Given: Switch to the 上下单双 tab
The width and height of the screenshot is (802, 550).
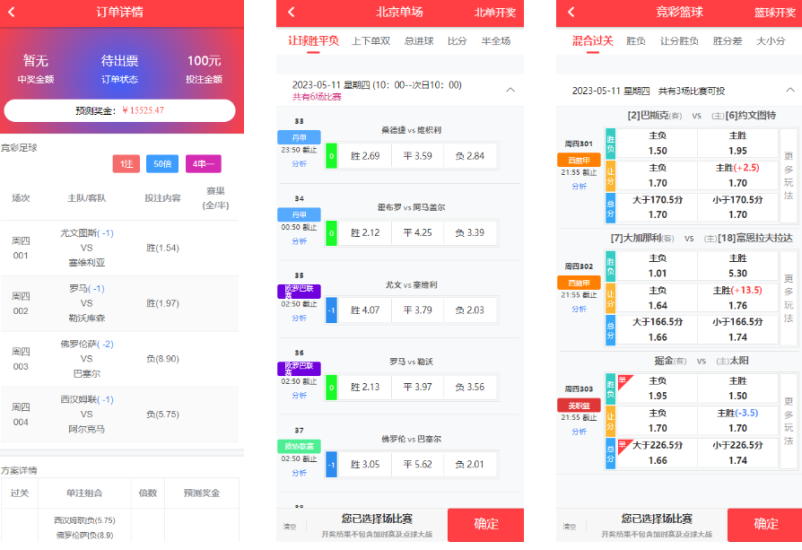Looking at the screenshot, I should click(x=371, y=42).
